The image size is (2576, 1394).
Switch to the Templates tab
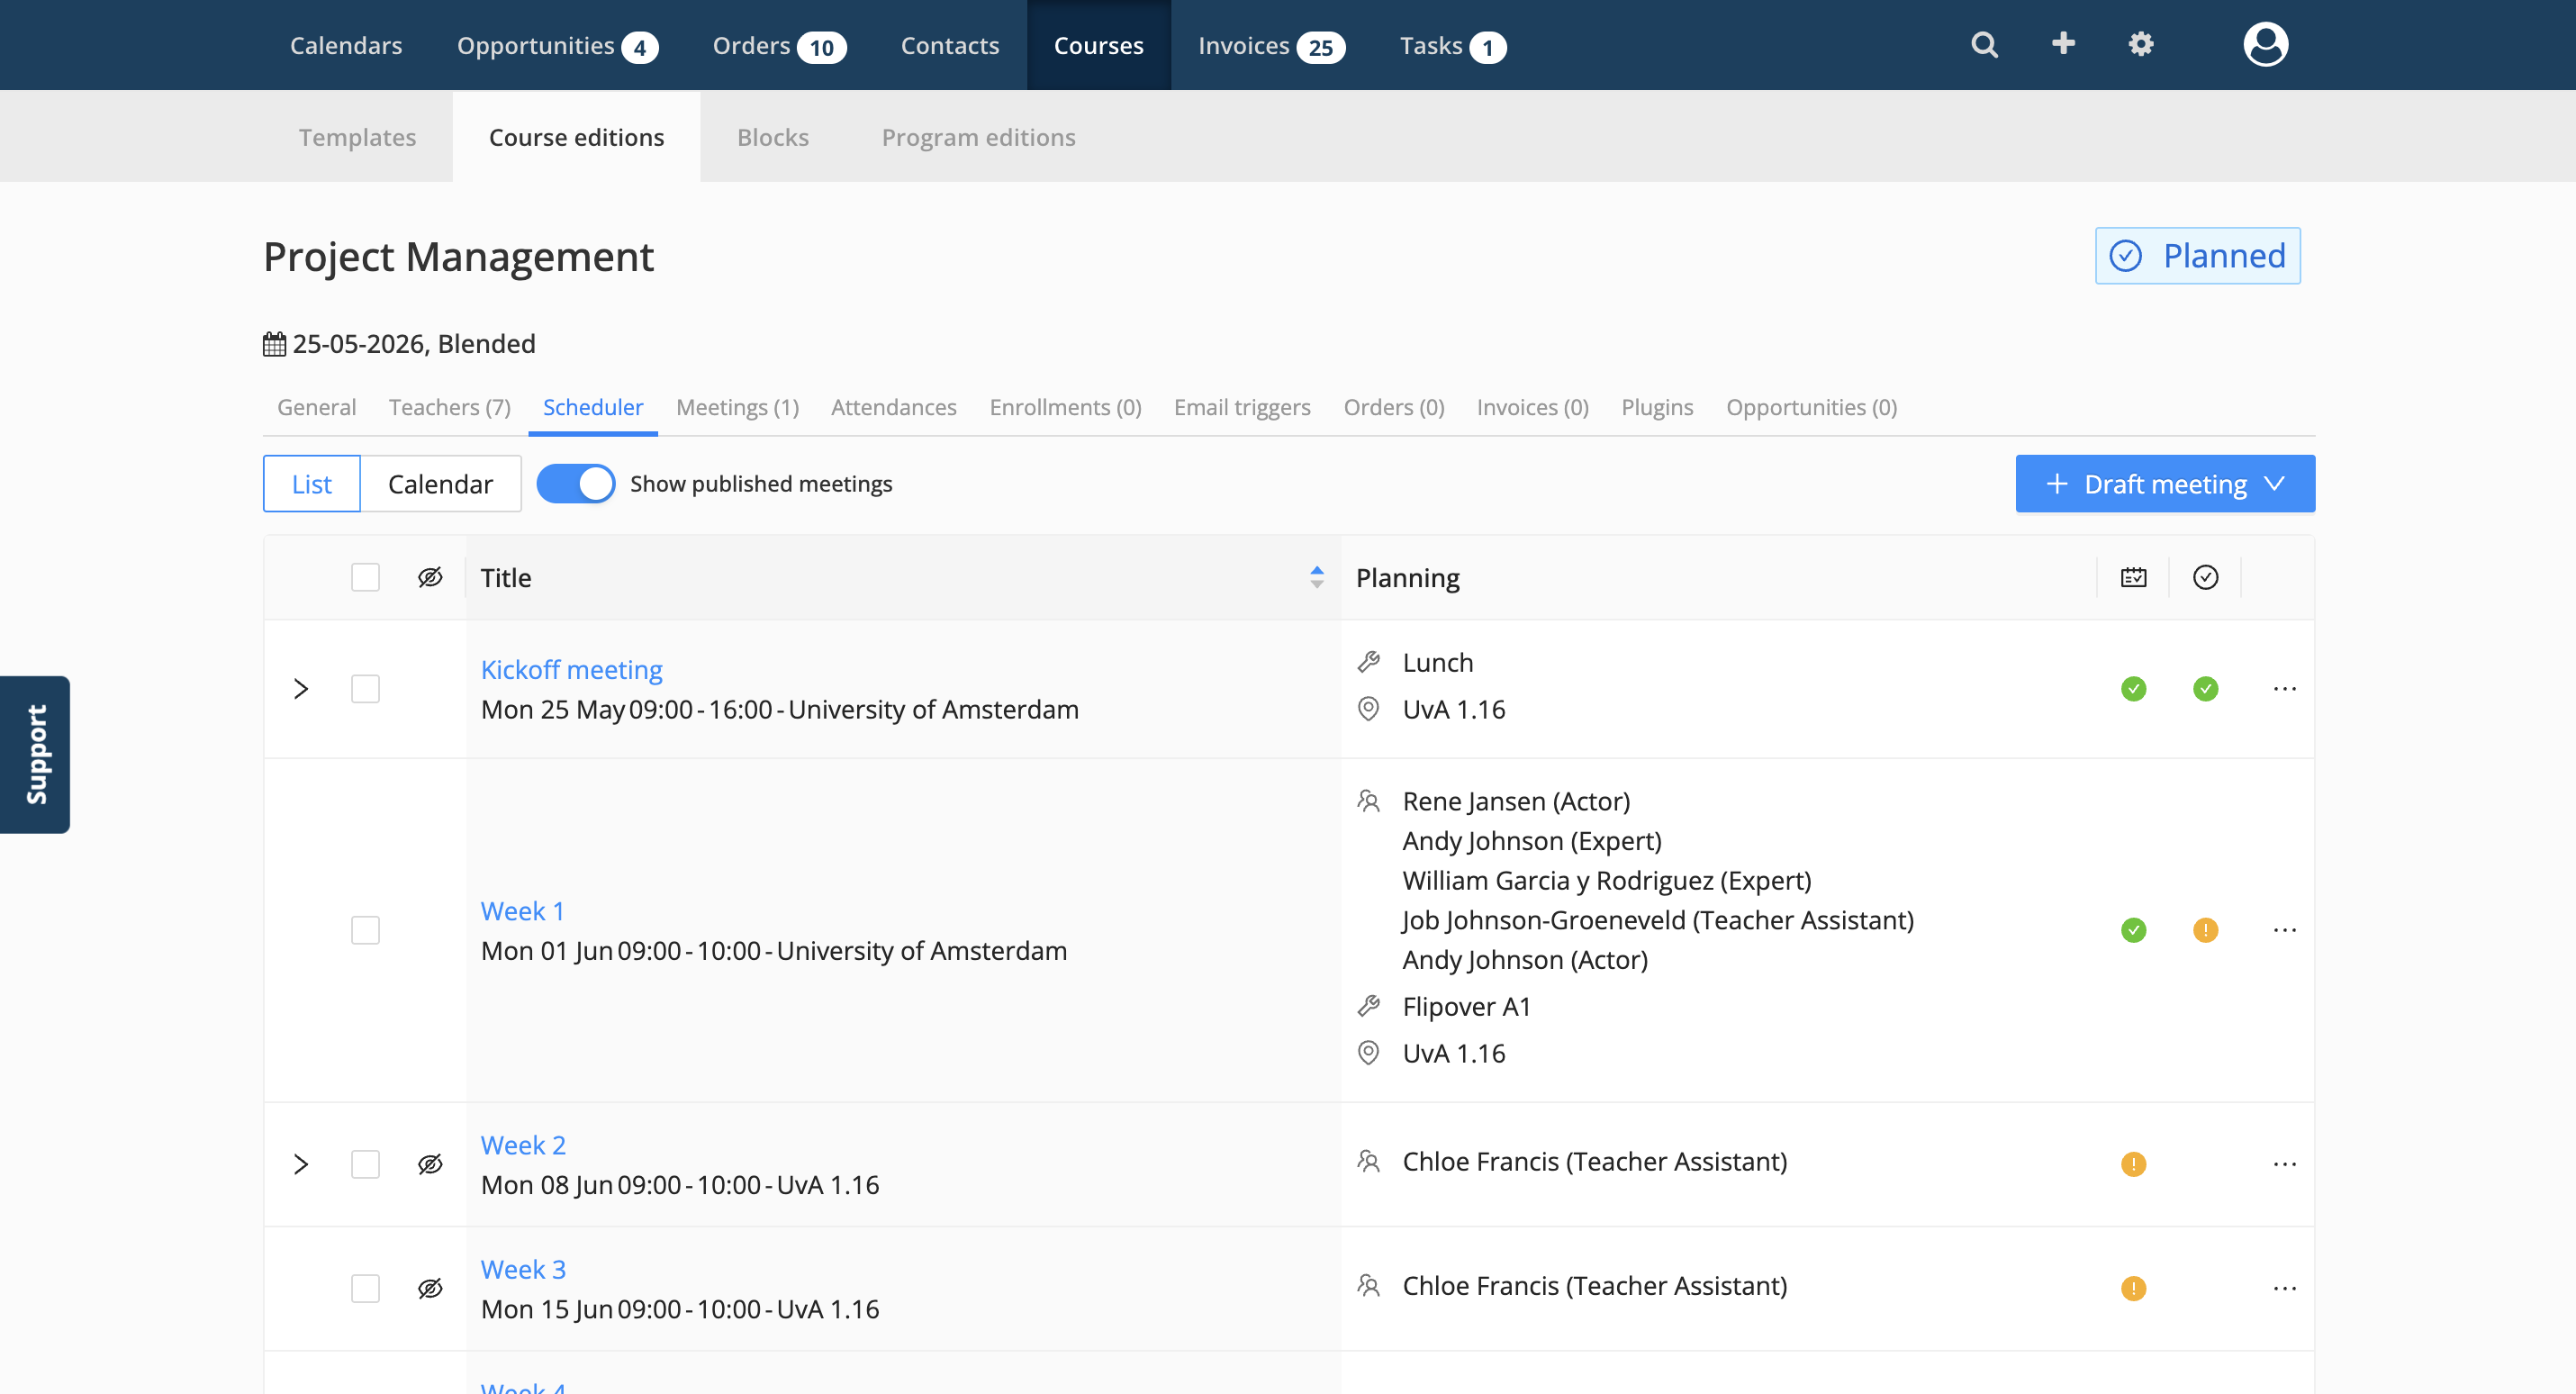[357, 137]
